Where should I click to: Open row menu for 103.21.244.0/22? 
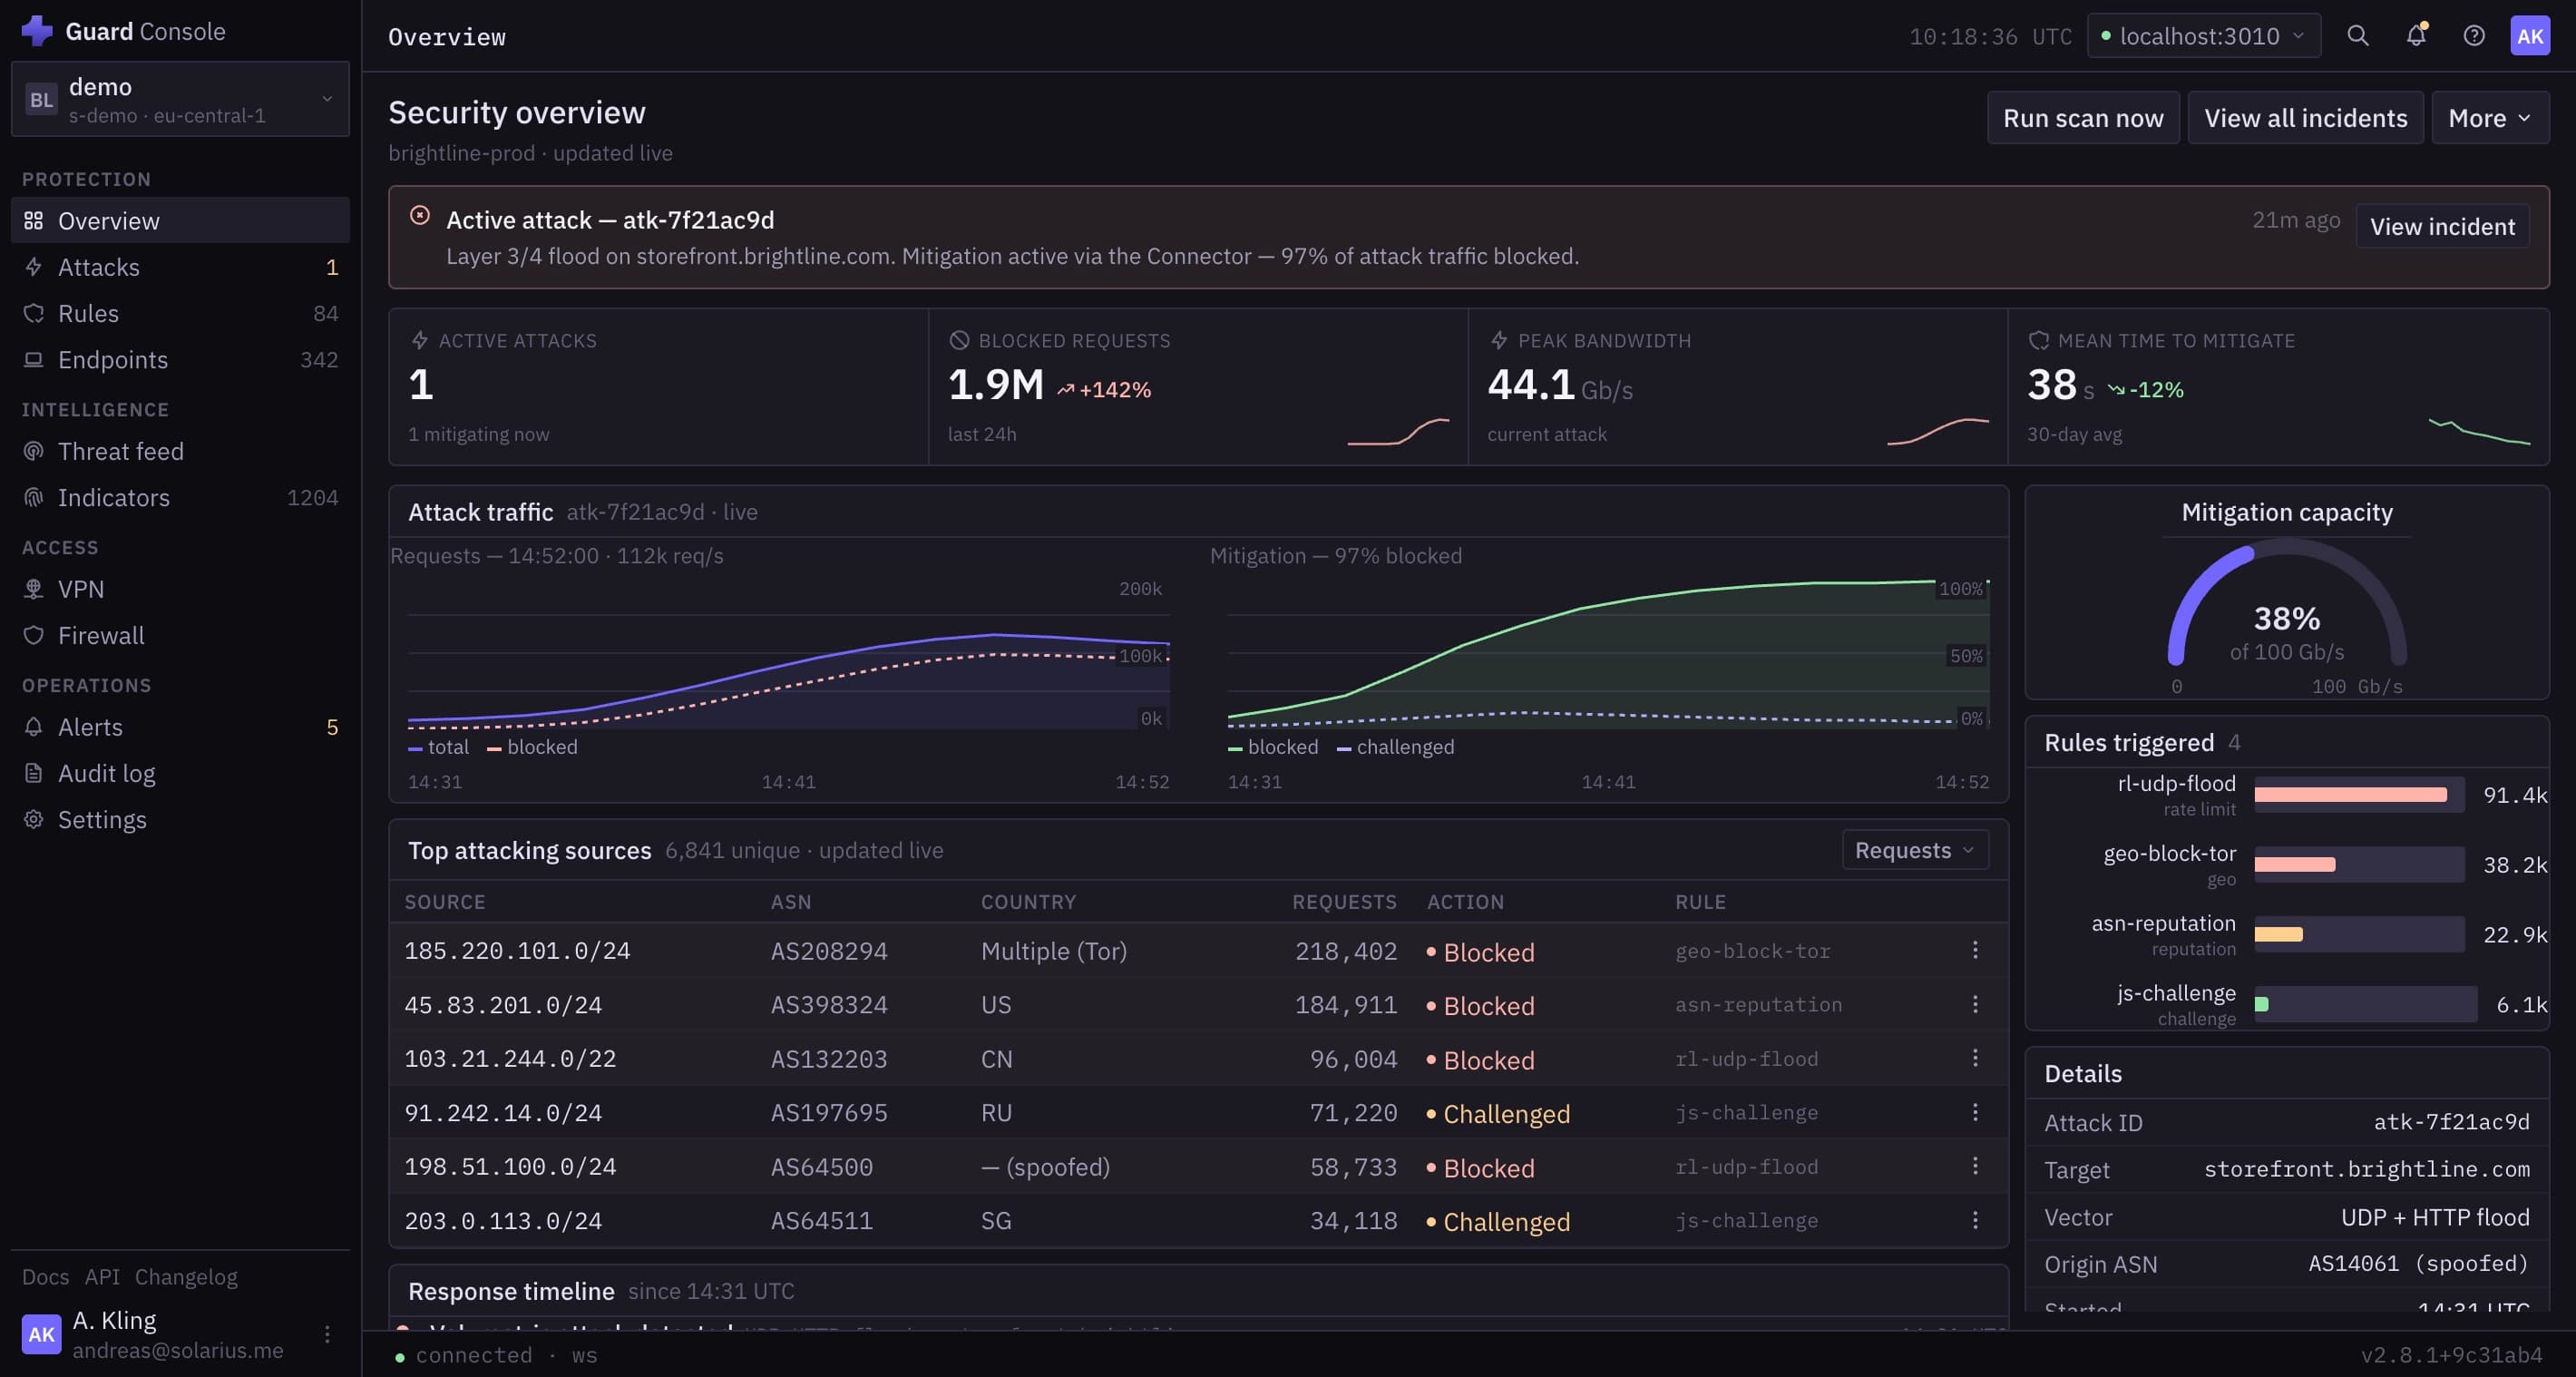coord(1974,1058)
